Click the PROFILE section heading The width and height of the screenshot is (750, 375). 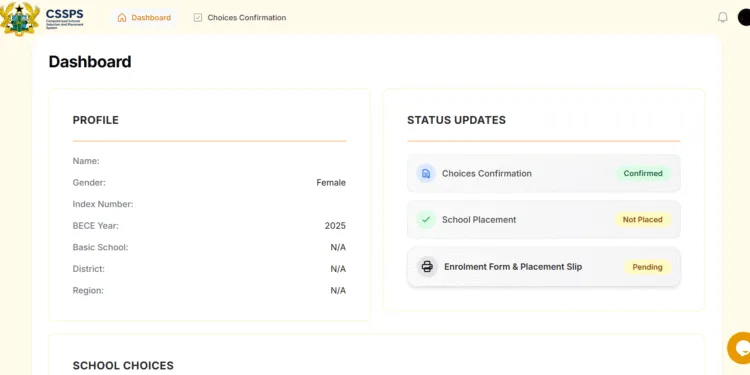96,120
